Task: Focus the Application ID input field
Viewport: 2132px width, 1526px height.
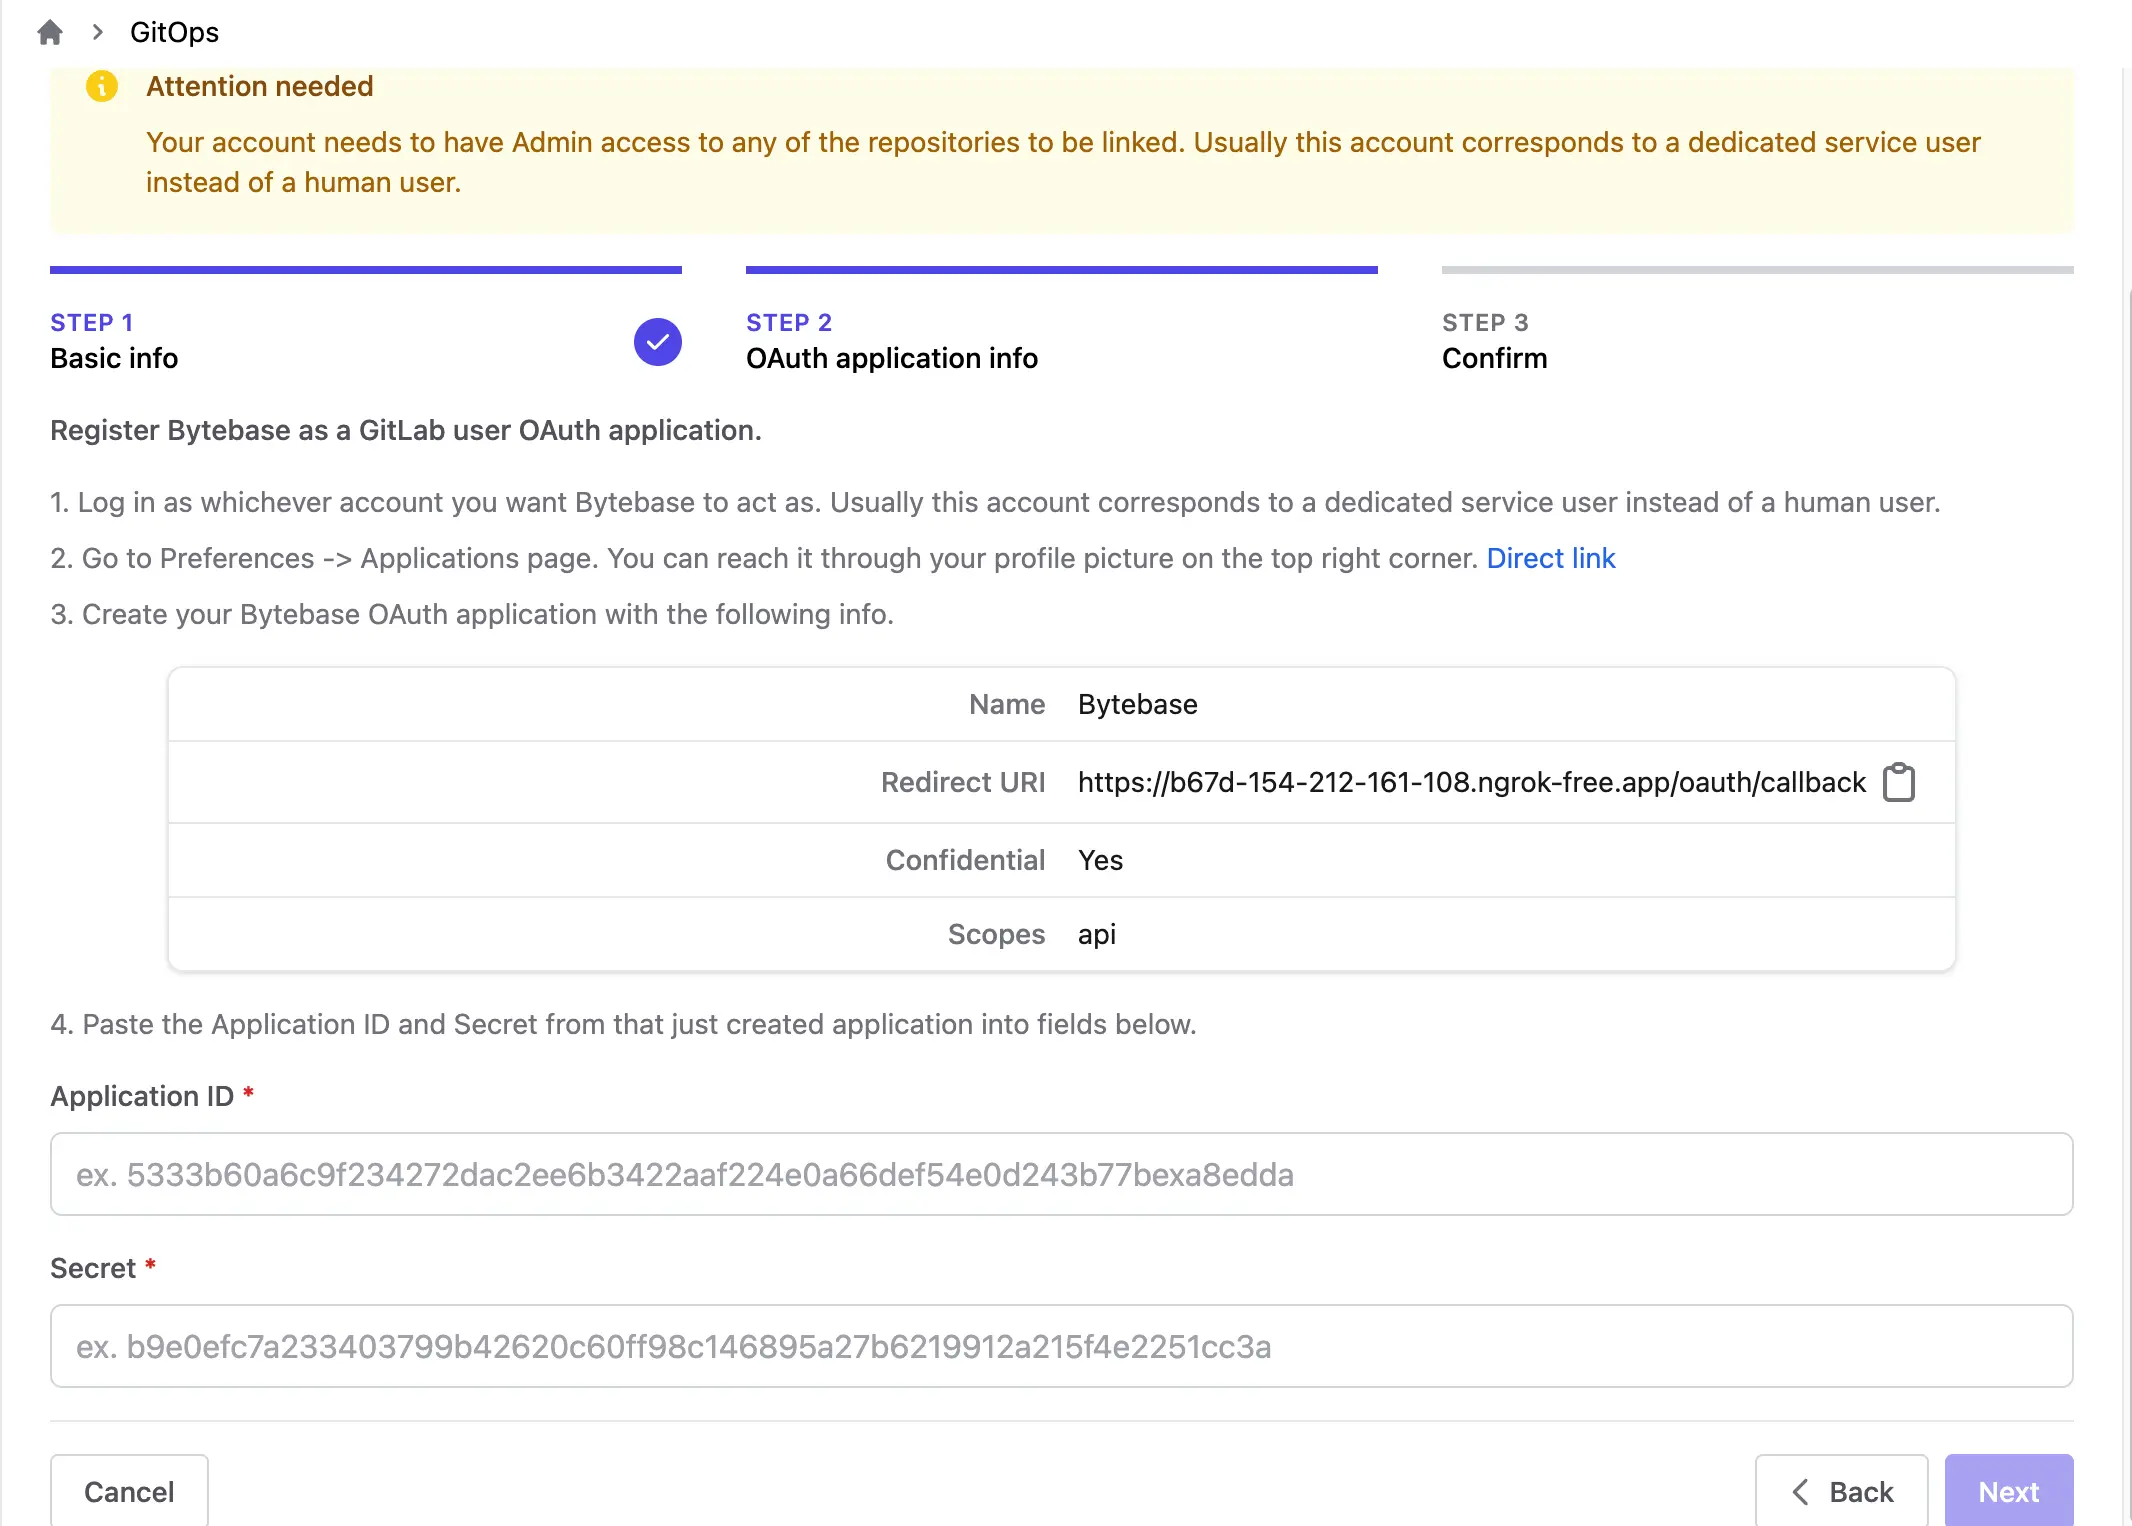Action: point(1061,1174)
